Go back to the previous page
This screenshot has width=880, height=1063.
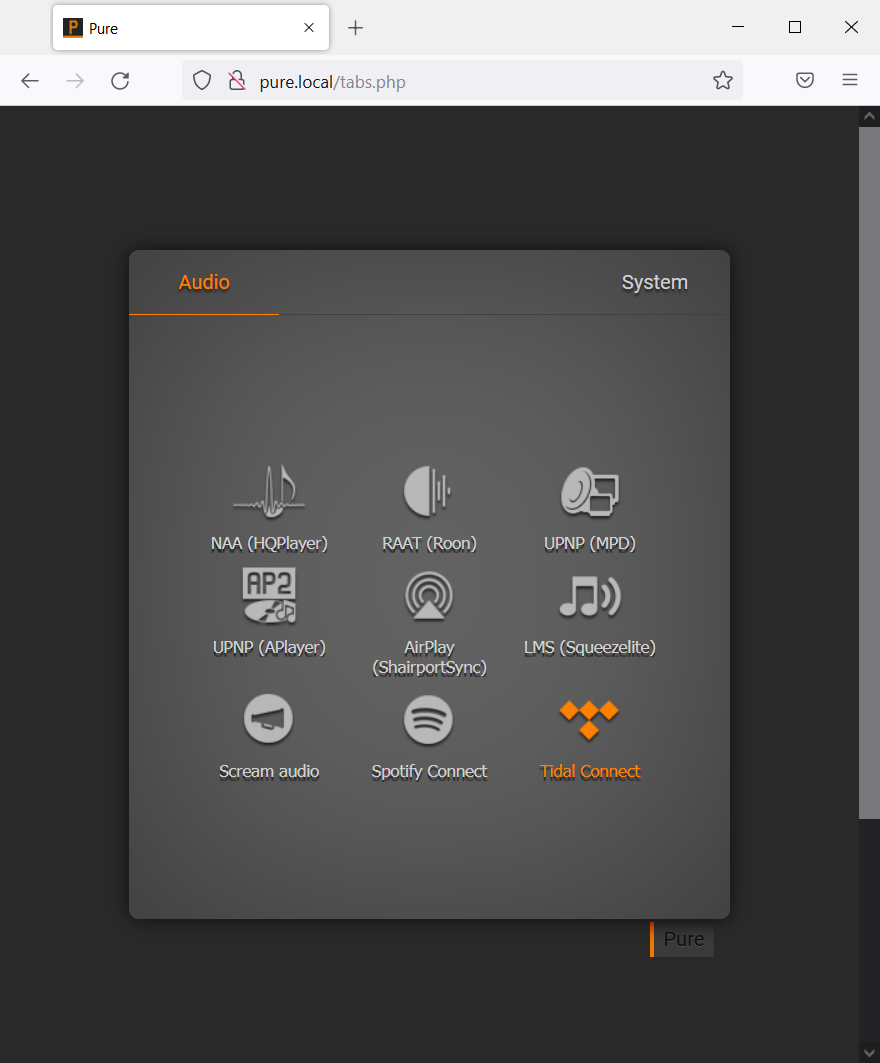[x=30, y=81]
